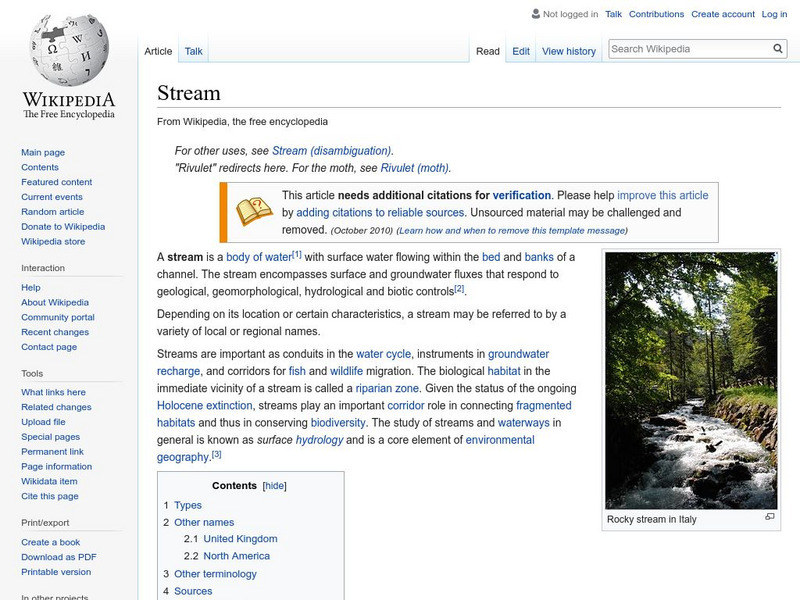Click What links here

pyautogui.click(x=54, y=392)
